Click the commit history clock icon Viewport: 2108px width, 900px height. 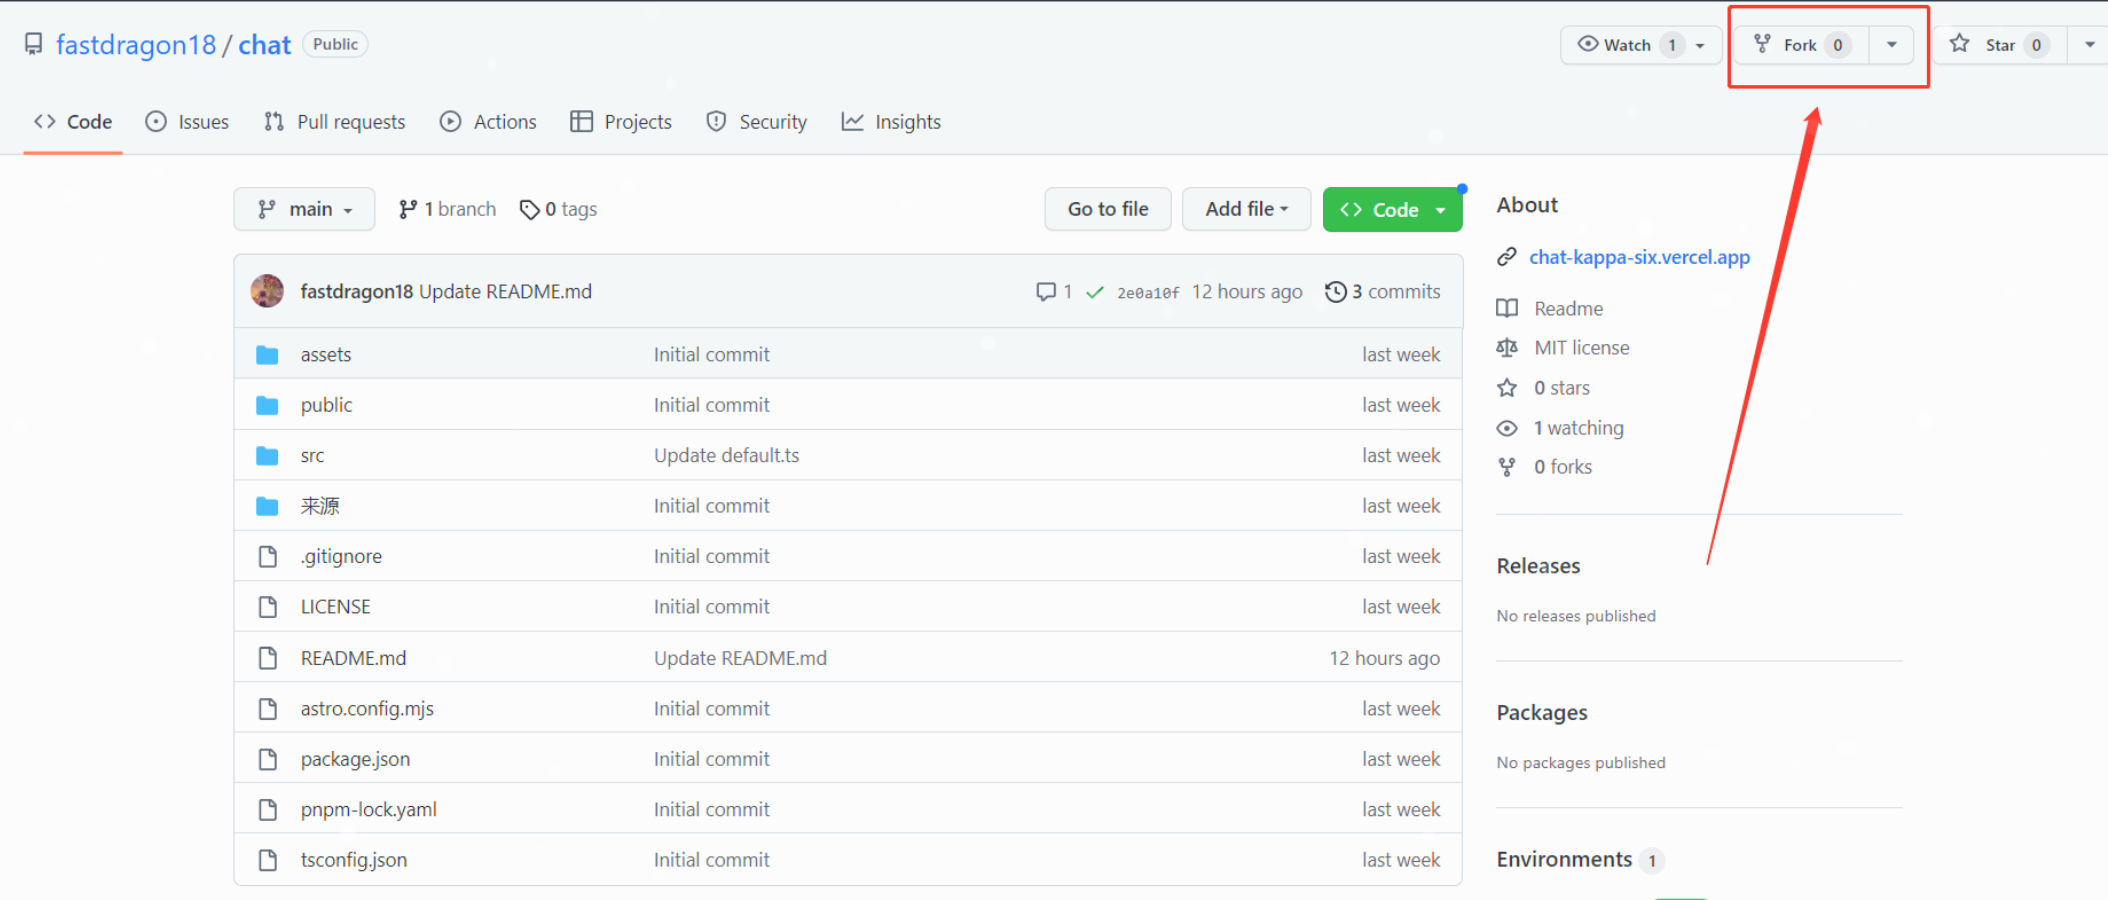pyautogui.click(x=1336, y=291)
